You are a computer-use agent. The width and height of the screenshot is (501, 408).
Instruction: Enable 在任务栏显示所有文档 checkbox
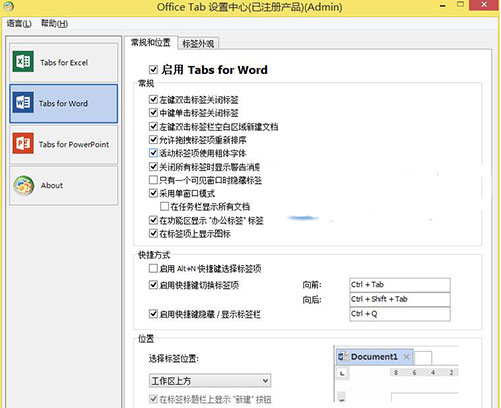click(164, 206)
